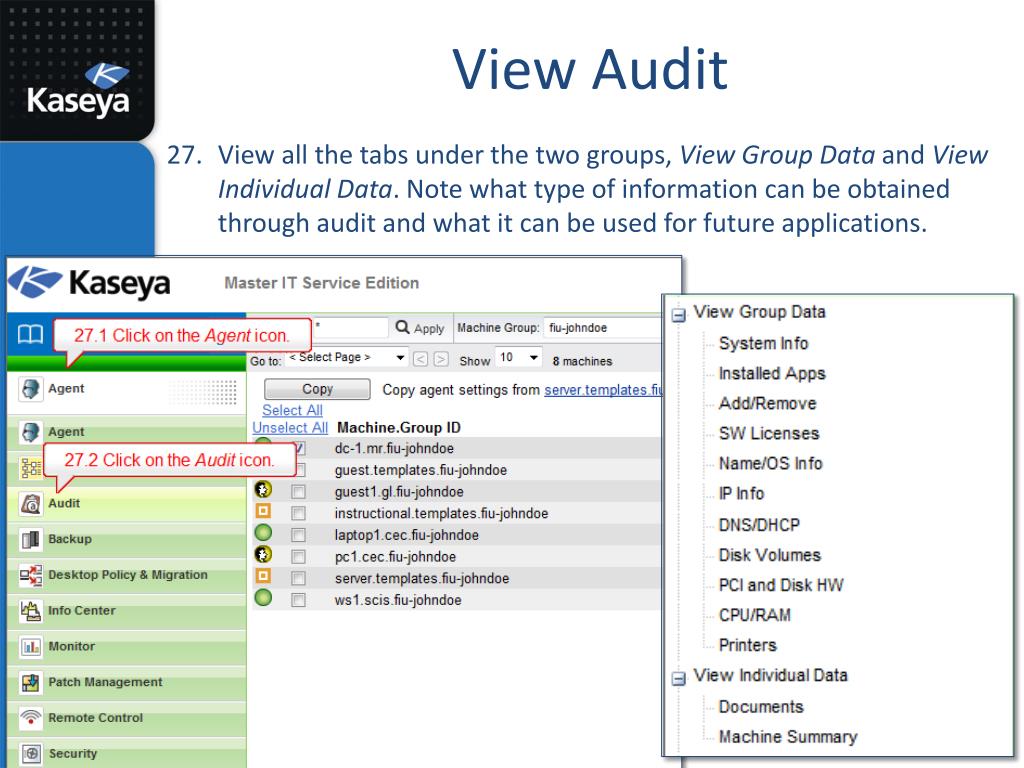
Task: Open the Info Center icon
Action: pos(30,611)
